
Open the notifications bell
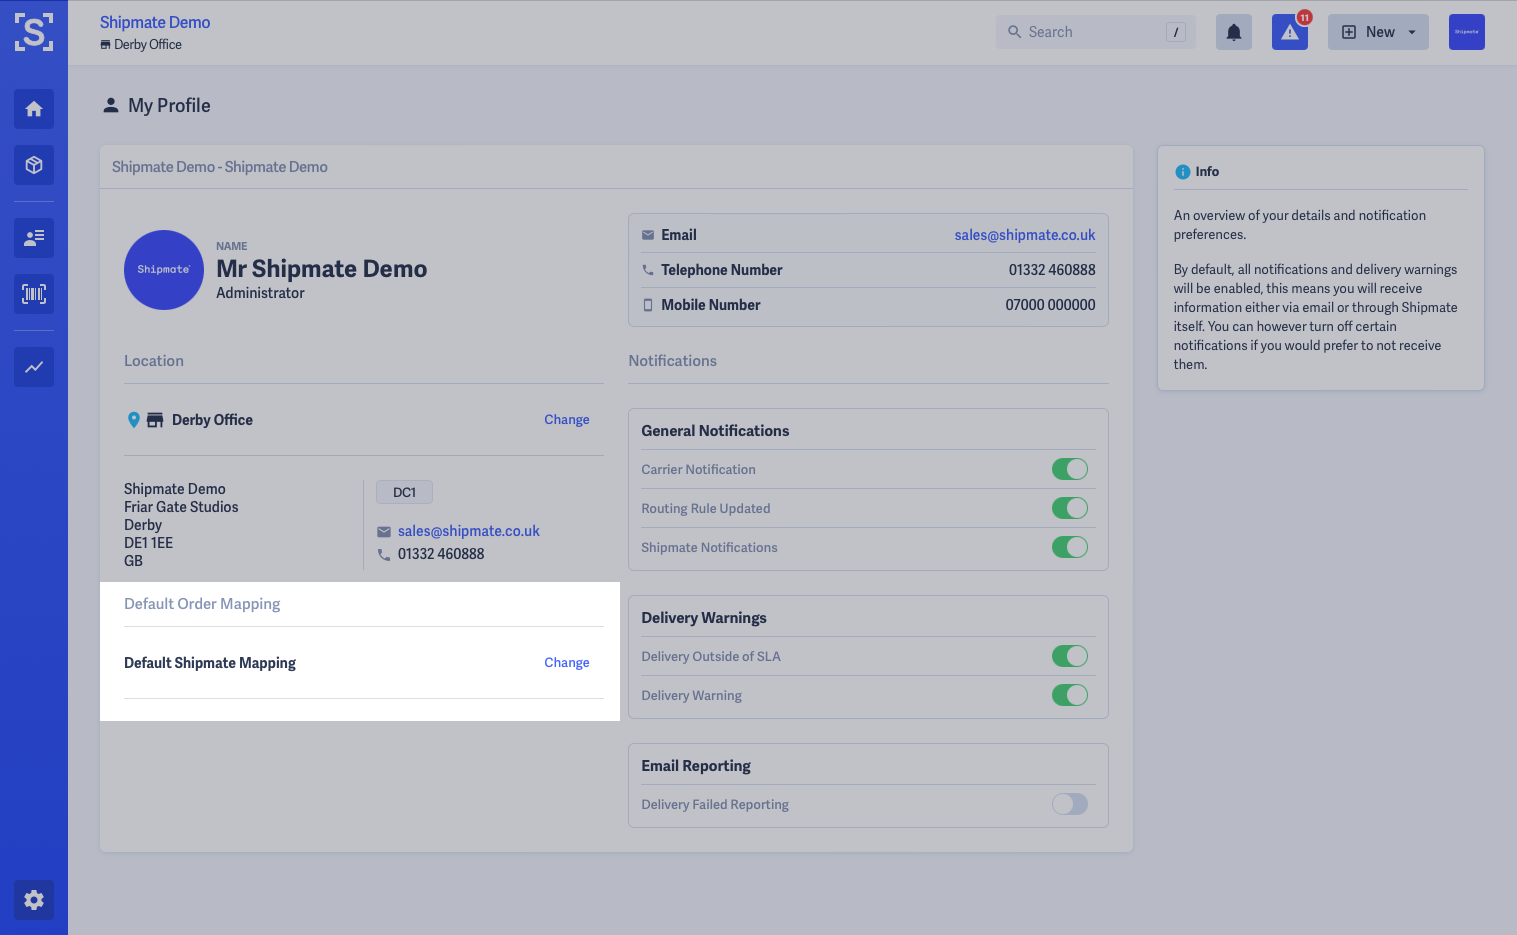point(1234,32)
